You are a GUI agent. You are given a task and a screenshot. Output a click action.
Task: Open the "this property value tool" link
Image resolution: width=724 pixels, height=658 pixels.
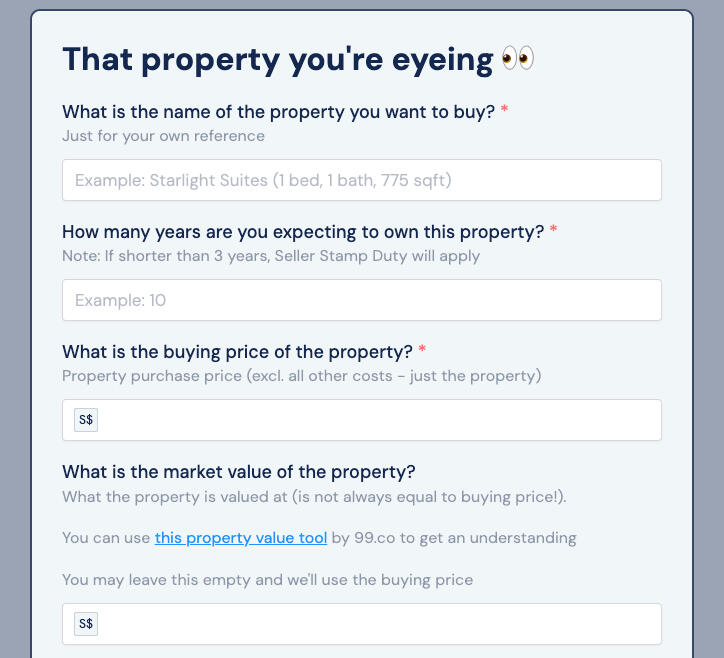point(241,538)
